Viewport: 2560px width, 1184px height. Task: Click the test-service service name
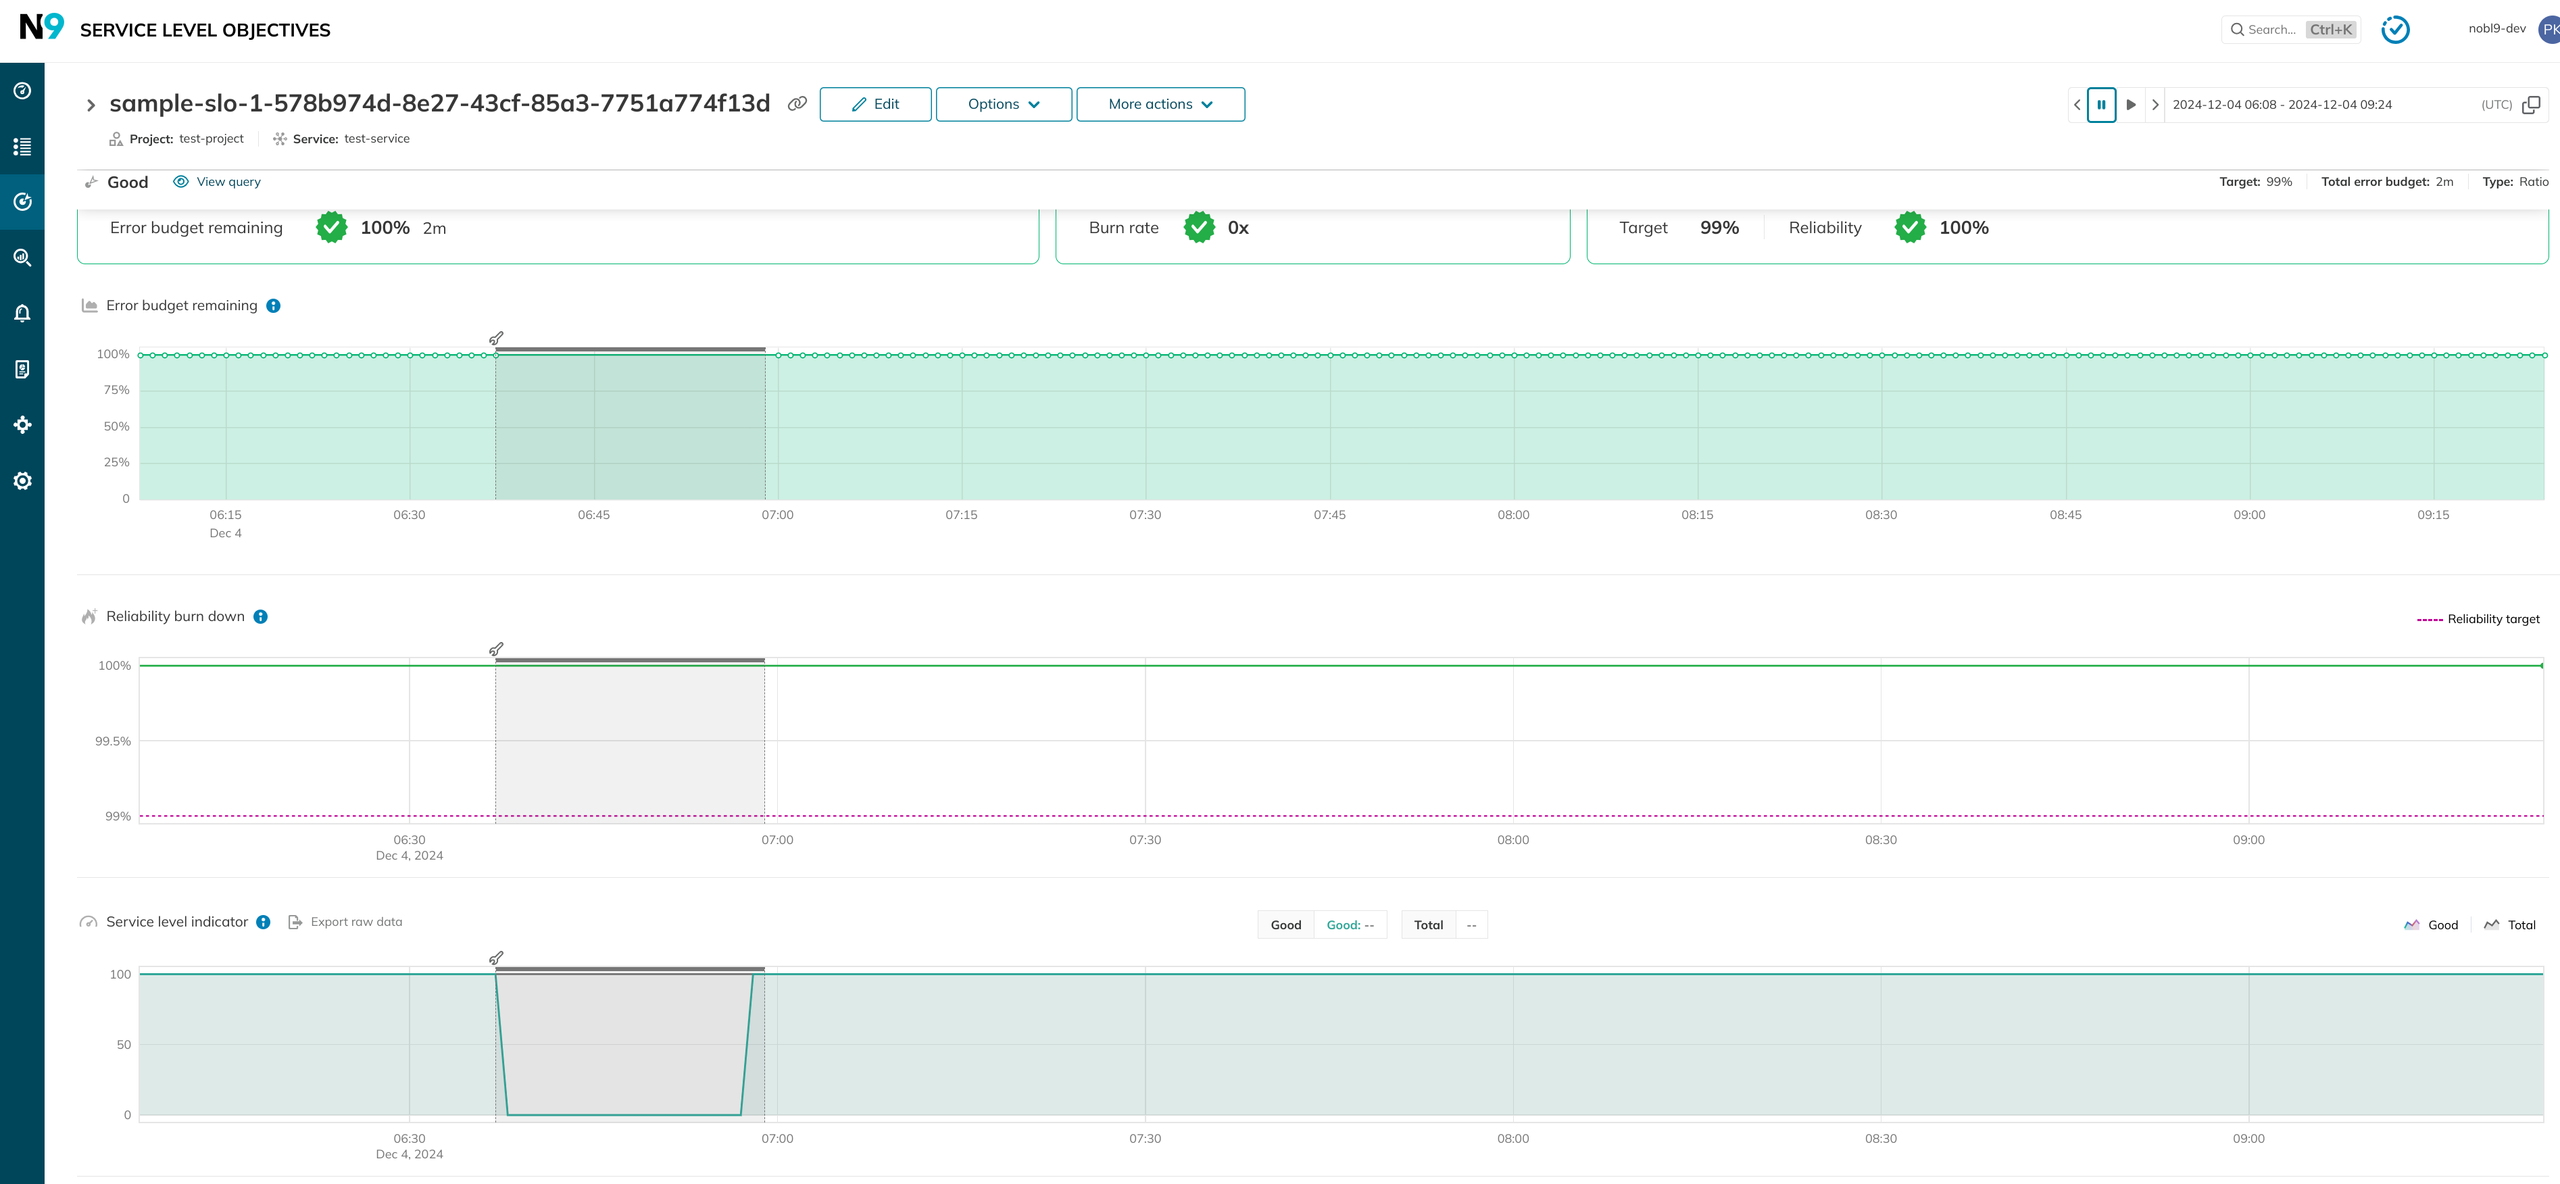point(376,139)
